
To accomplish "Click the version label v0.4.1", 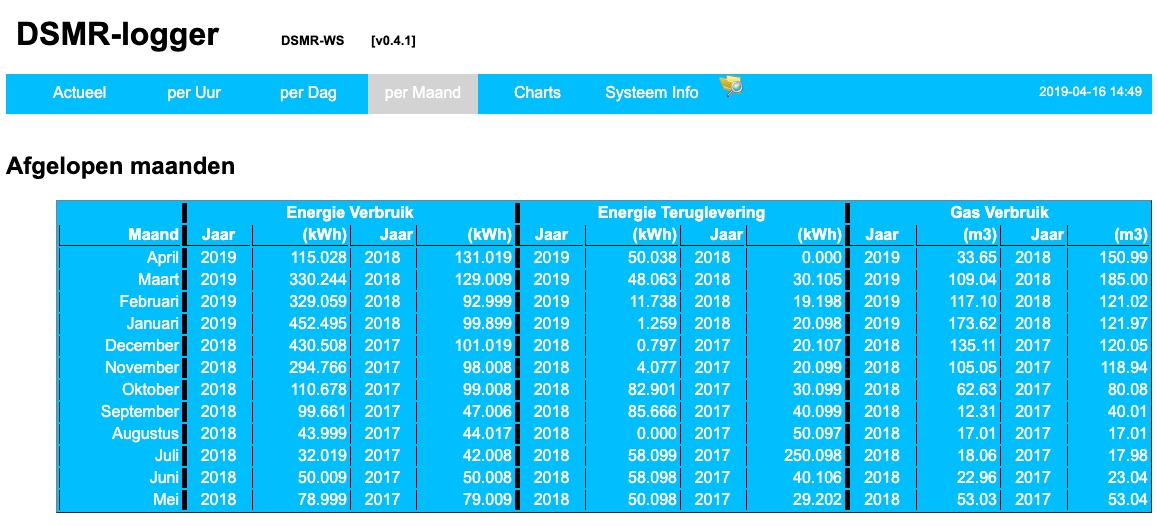I will pyautogui.click(x=393, y=41).
